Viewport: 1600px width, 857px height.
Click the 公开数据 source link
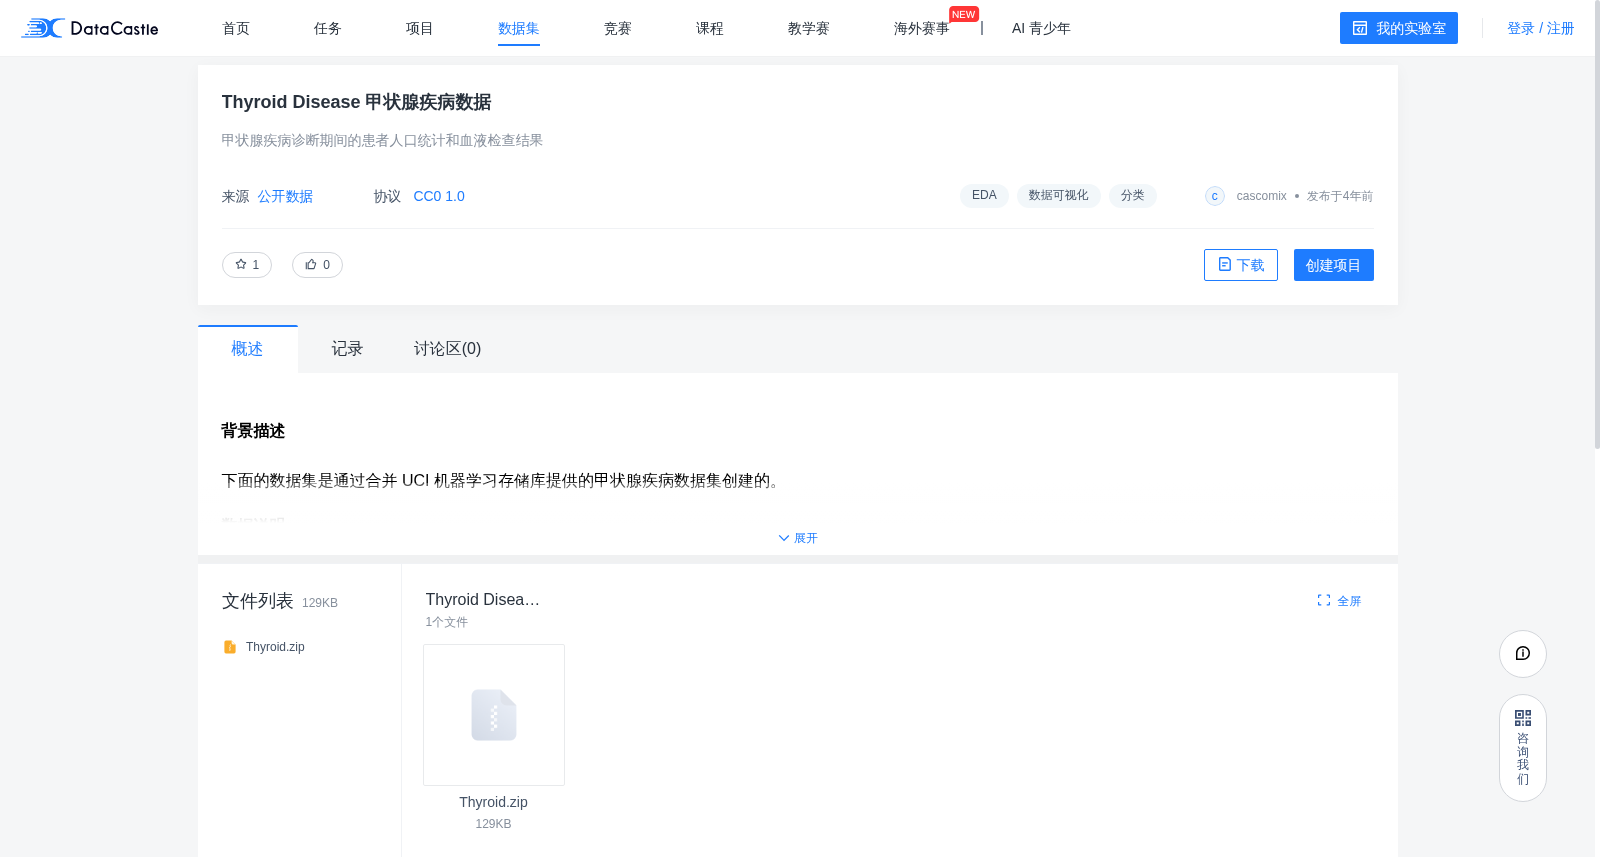pos(285,196)
